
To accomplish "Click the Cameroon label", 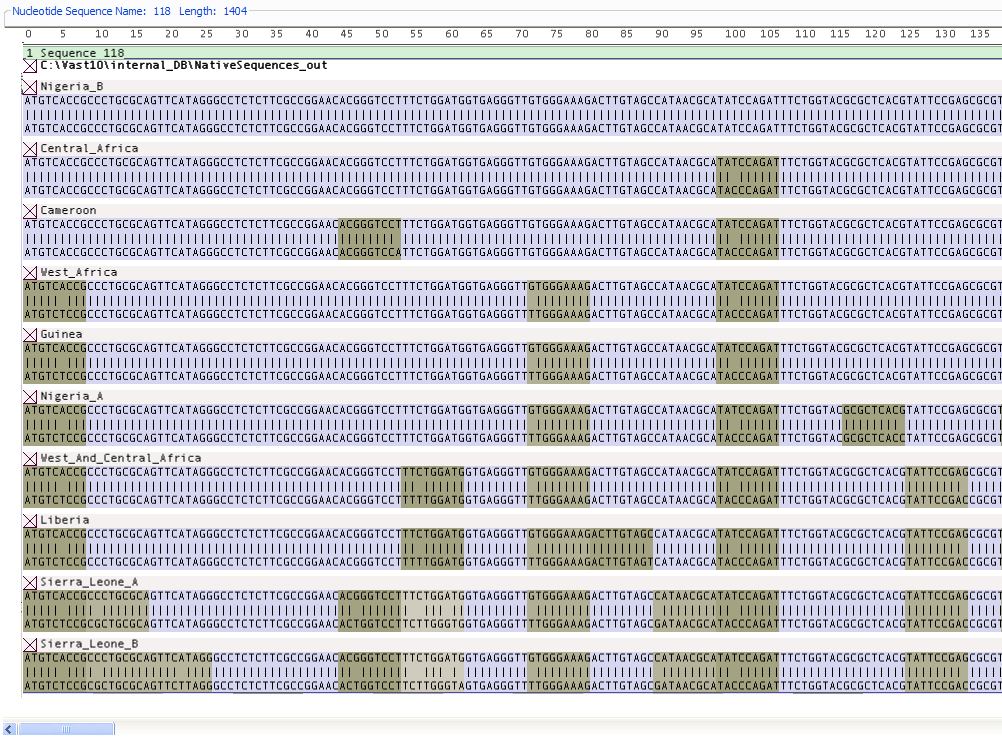I will [68, 210].
